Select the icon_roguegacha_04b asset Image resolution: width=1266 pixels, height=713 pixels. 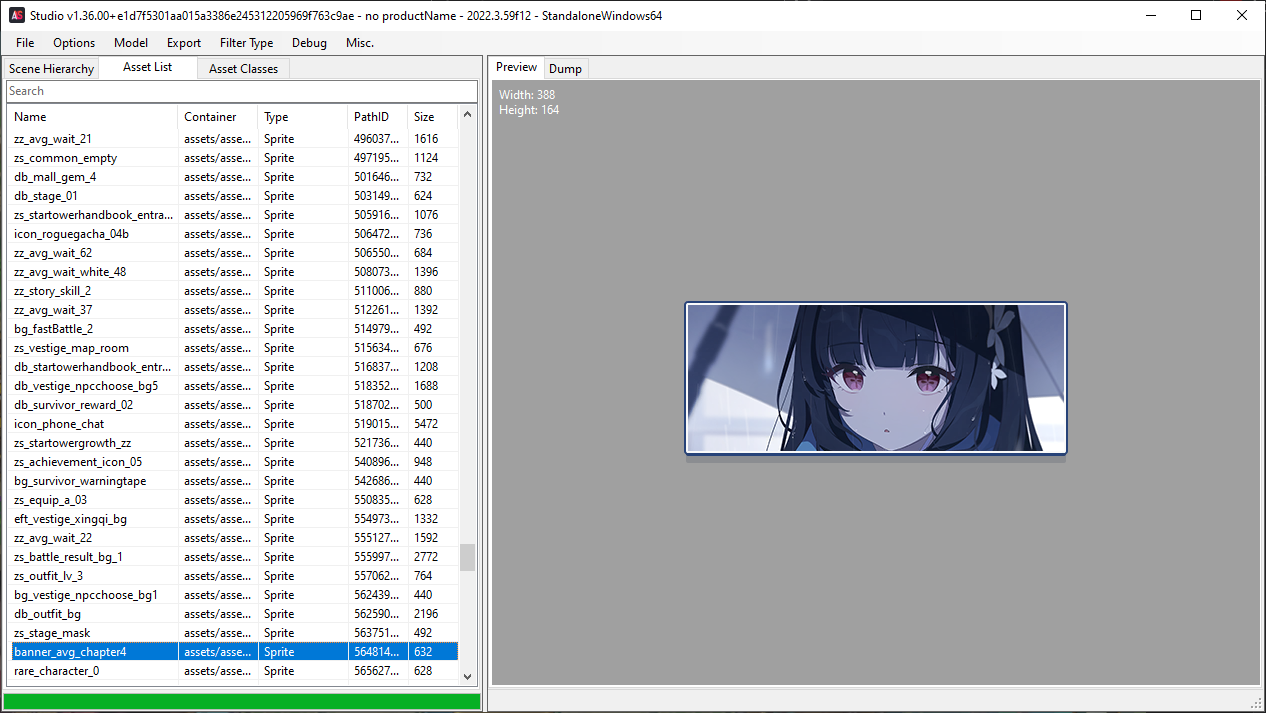(233, 234)
